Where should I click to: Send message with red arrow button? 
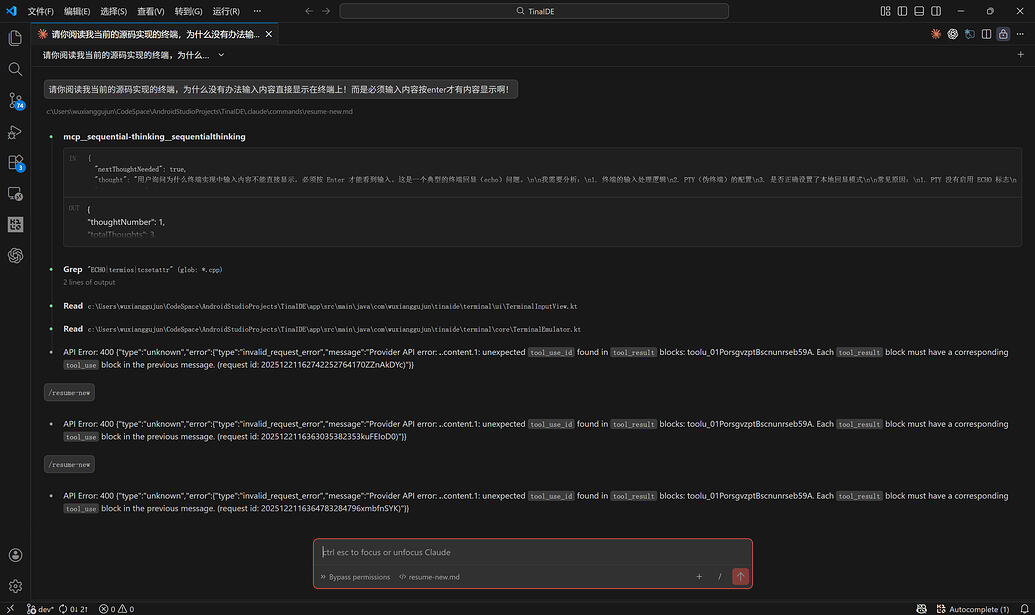pos(741,577)
